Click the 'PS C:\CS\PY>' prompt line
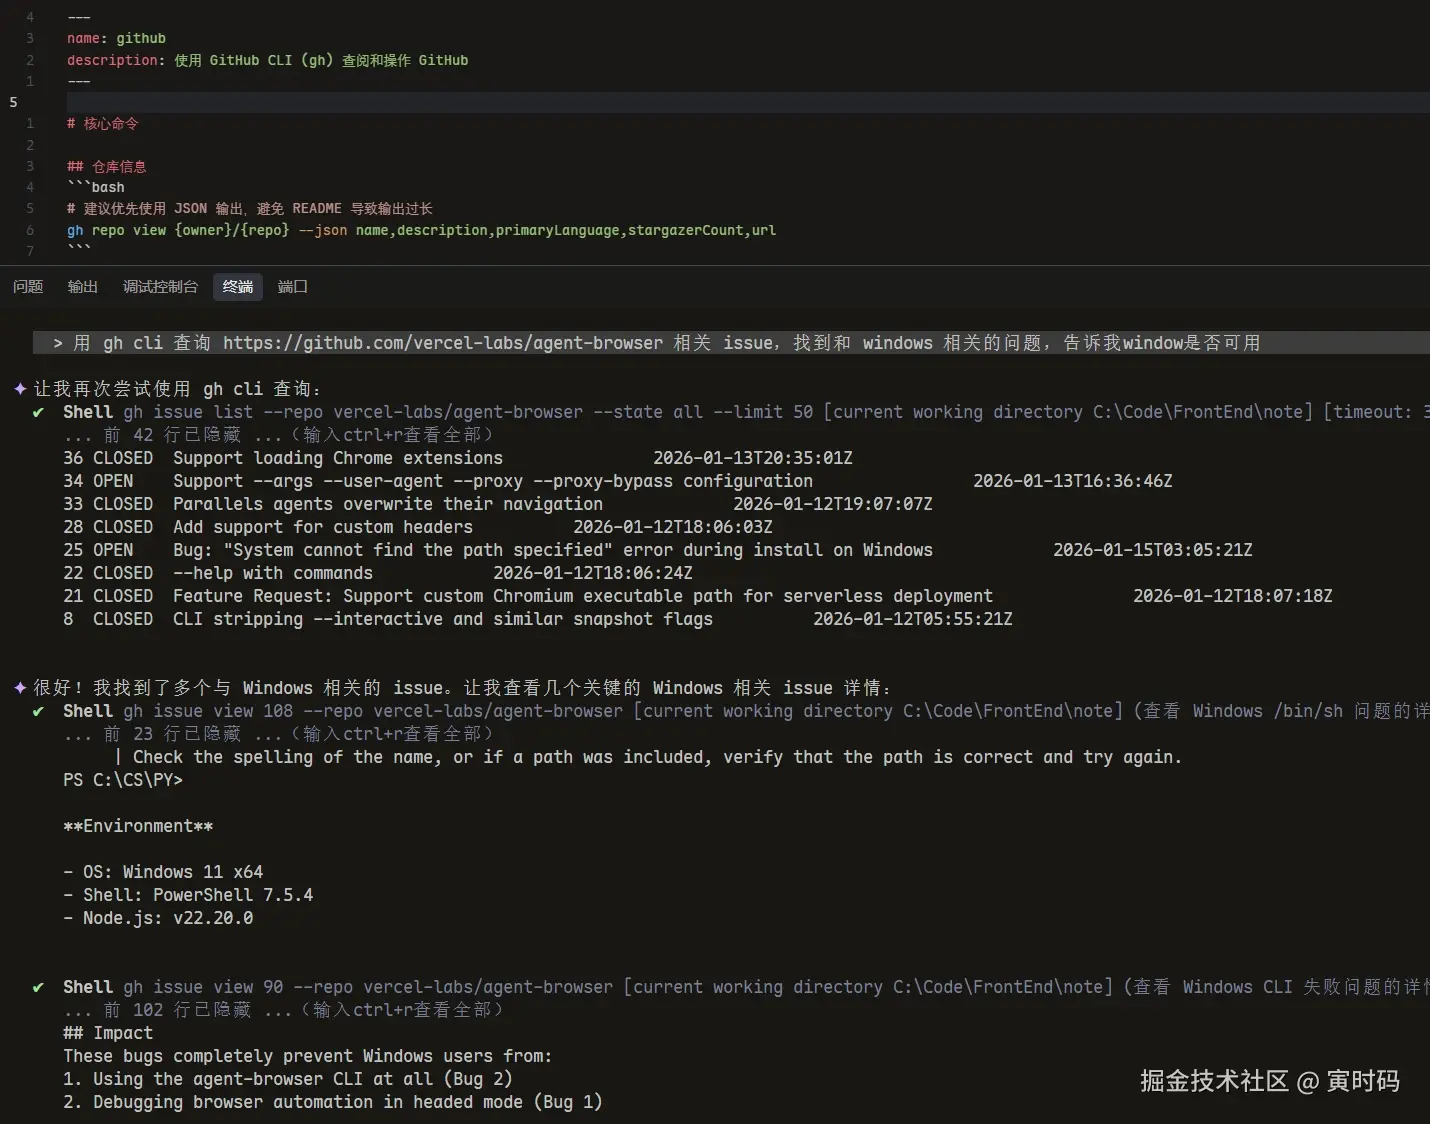The height and width of the screenshot is (1124, 1430). tap(123, 780)
